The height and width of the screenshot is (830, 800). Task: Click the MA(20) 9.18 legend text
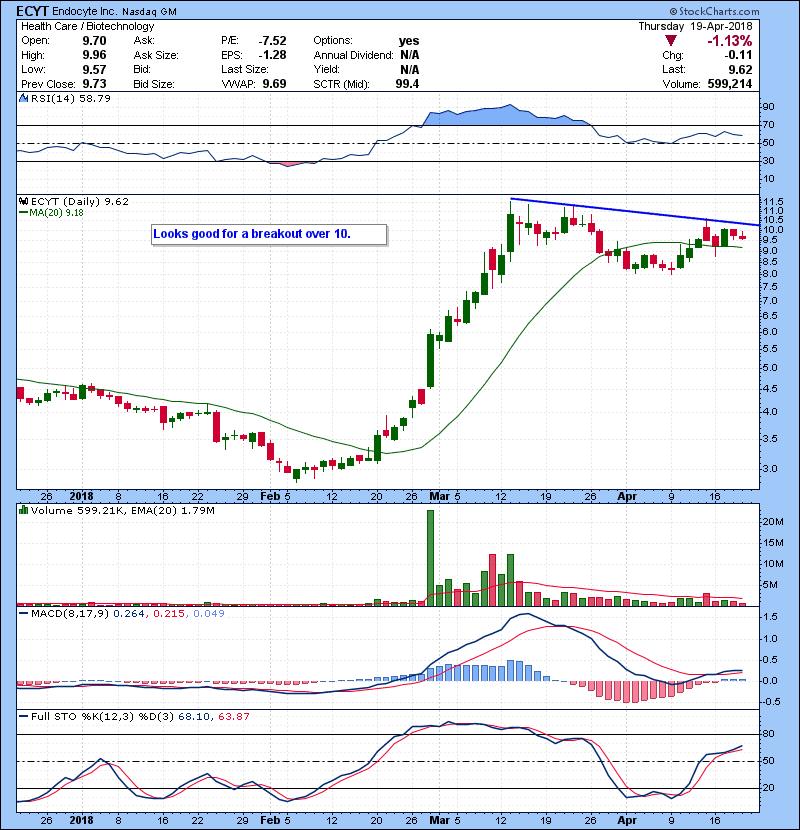click(x=56, y=213)
